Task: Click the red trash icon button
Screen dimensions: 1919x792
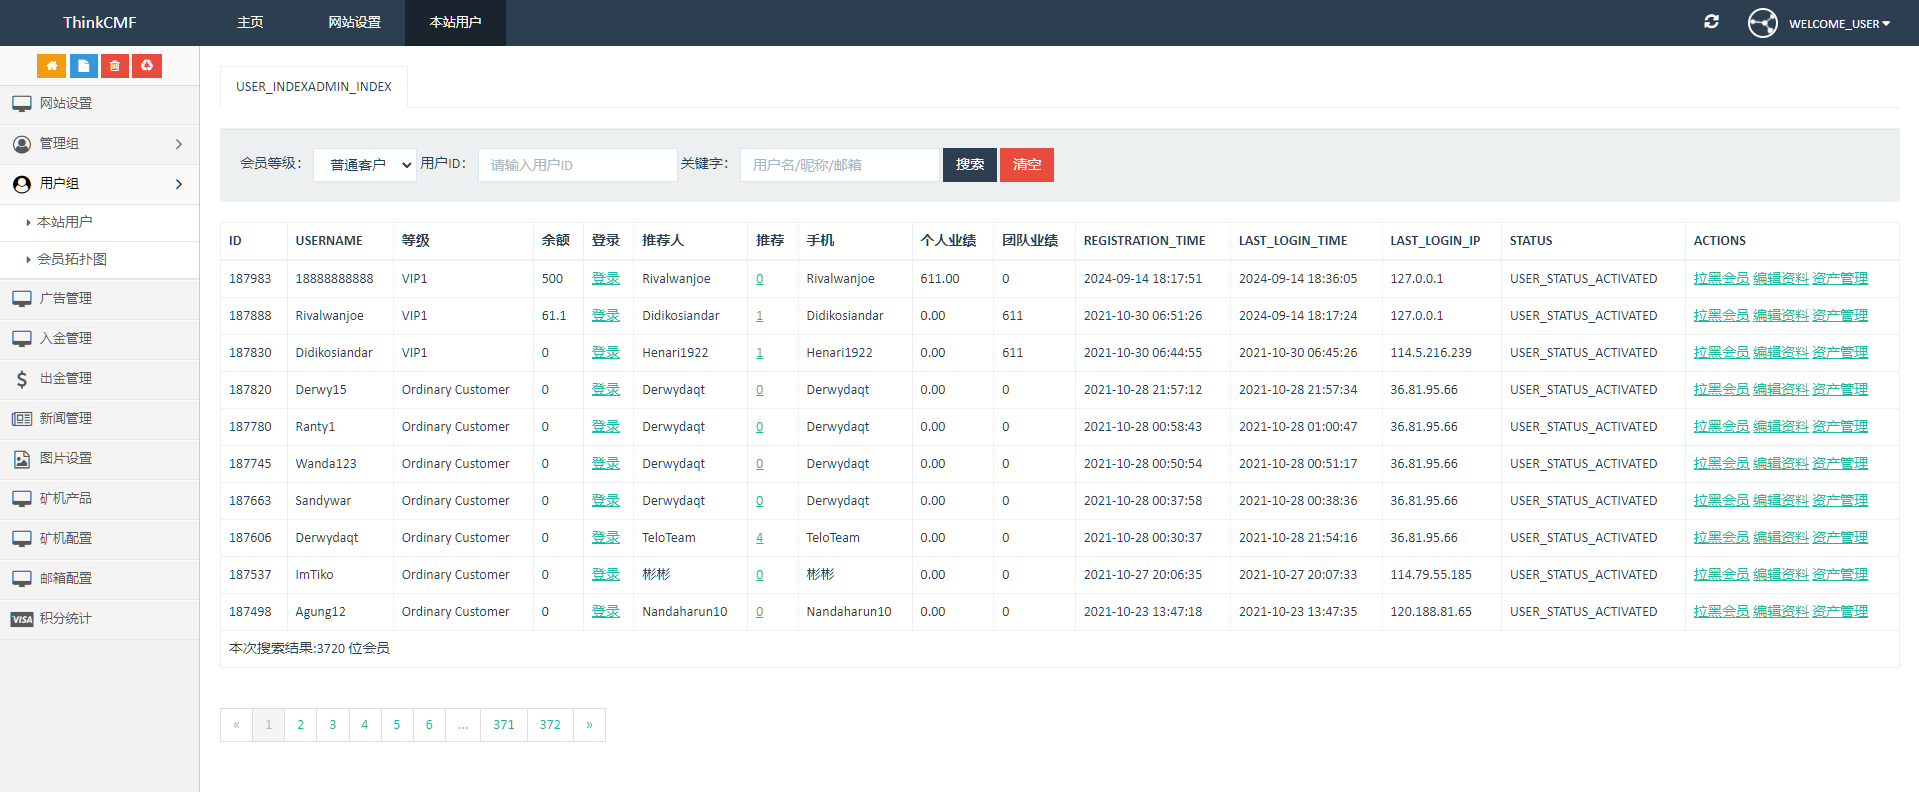Action: (x=115, y=66)
